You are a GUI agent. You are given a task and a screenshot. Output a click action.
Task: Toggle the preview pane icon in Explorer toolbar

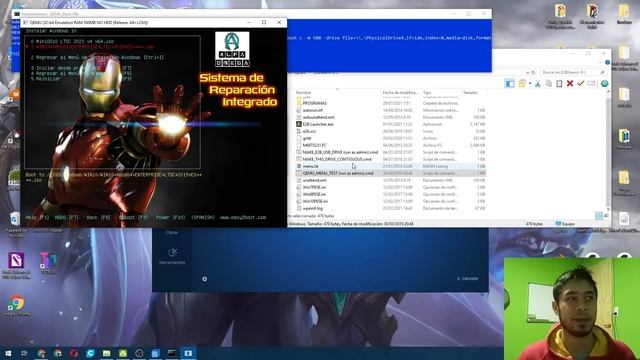point(510,84)
